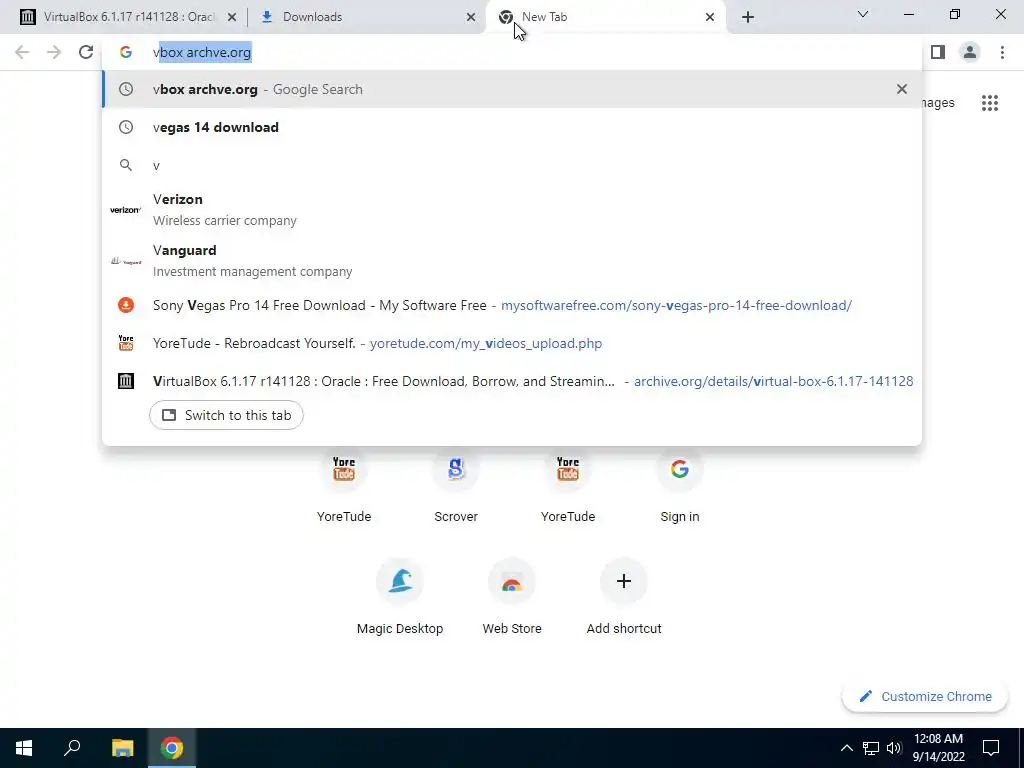Open the Web Store shortcut
Viewport: 1024px width, 768px height.
(x=512, y=597)
